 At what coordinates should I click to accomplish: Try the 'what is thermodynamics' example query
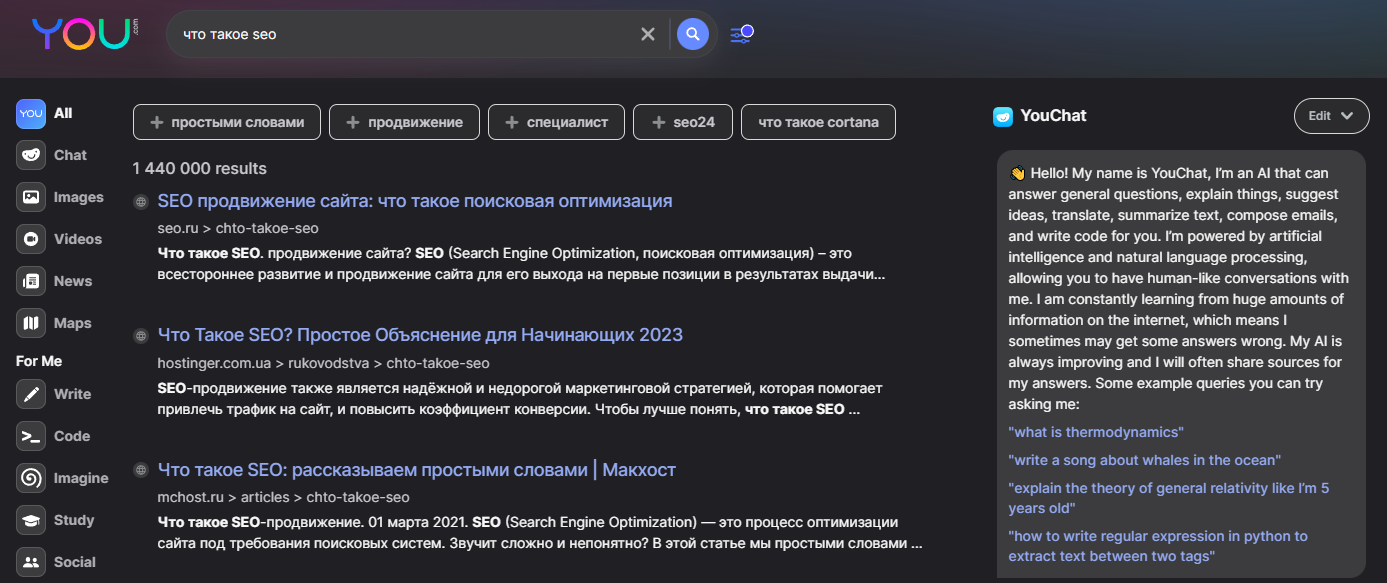click(1095, 432)
